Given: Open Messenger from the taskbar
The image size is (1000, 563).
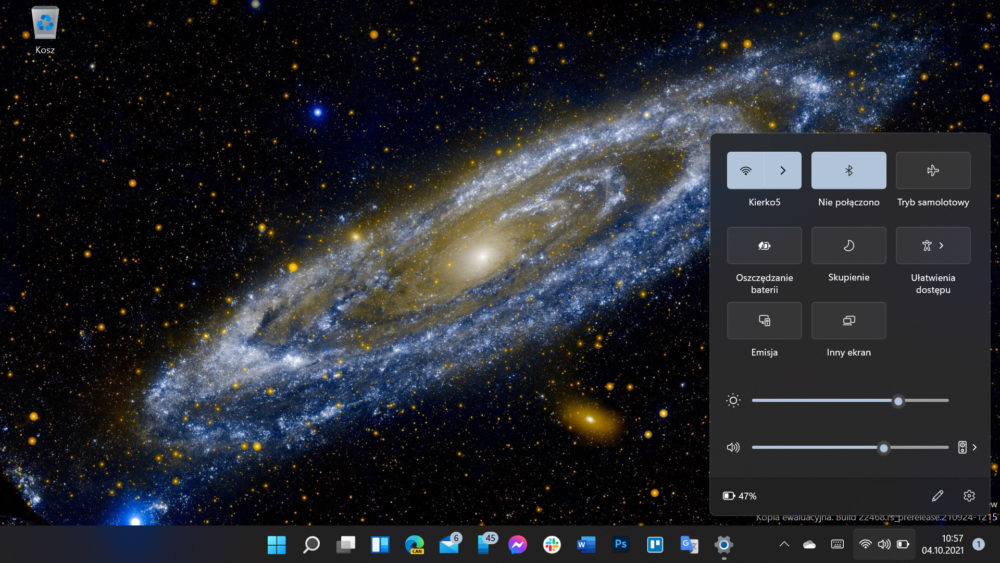Looking at the screenshot, I should click(x=518, y=545).
